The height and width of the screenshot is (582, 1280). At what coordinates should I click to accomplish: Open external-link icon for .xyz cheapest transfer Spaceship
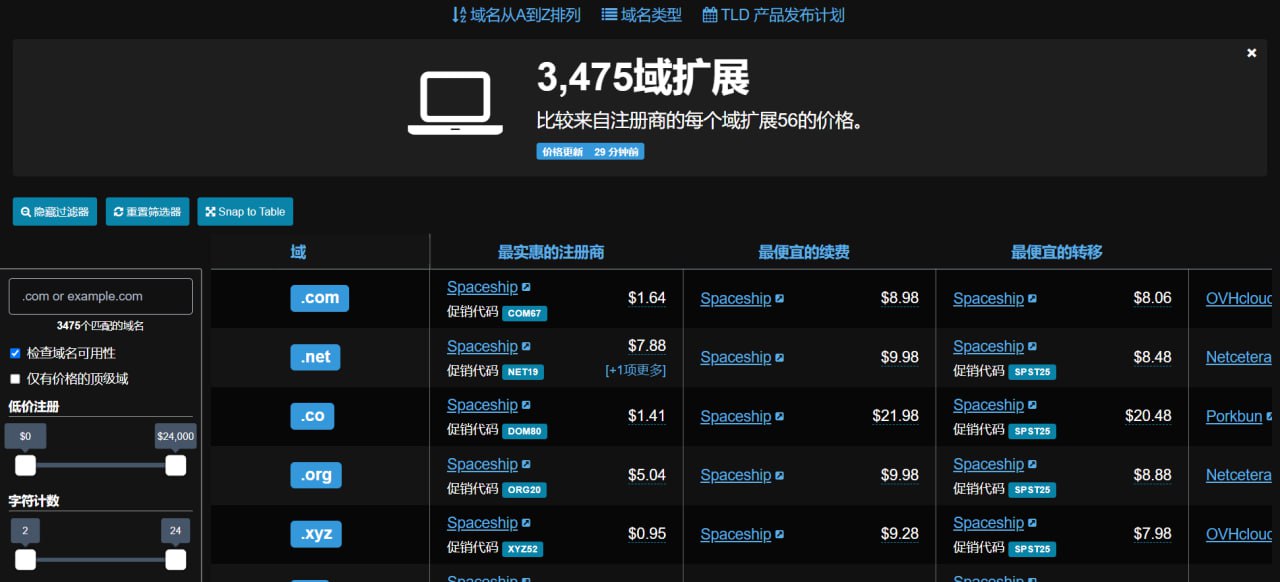point(1032,523)
